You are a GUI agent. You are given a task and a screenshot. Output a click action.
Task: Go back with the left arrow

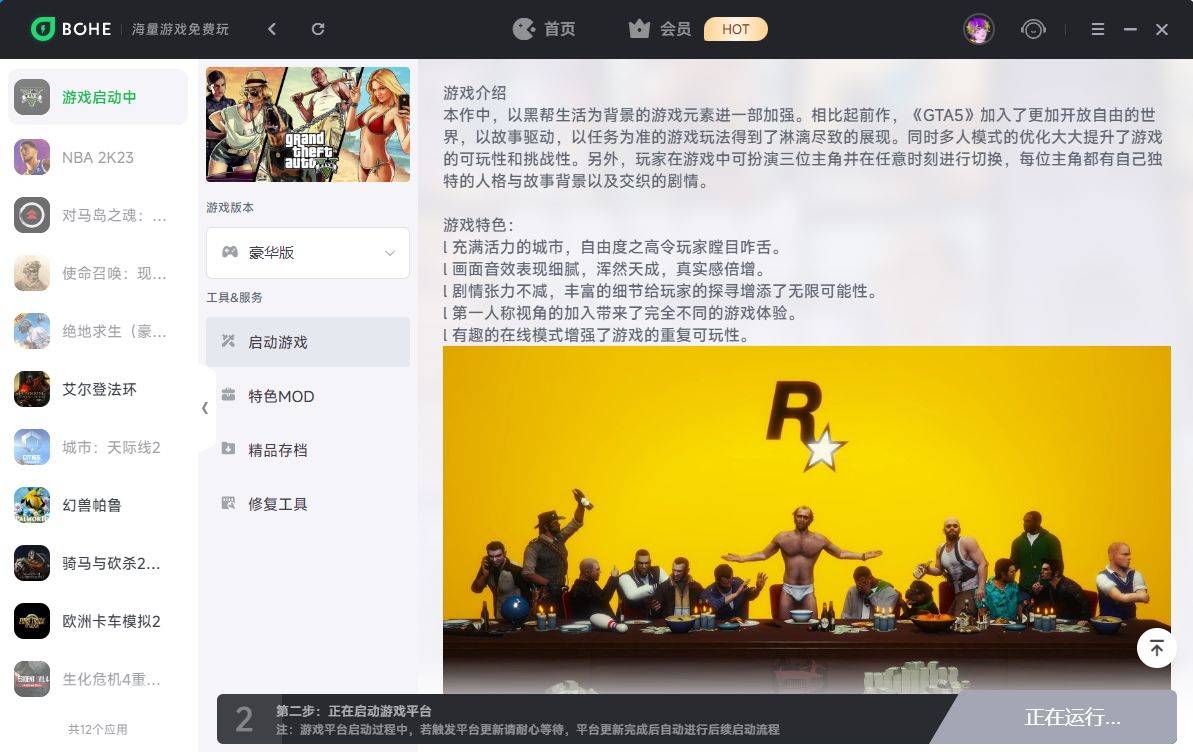(x=272, y=29)
